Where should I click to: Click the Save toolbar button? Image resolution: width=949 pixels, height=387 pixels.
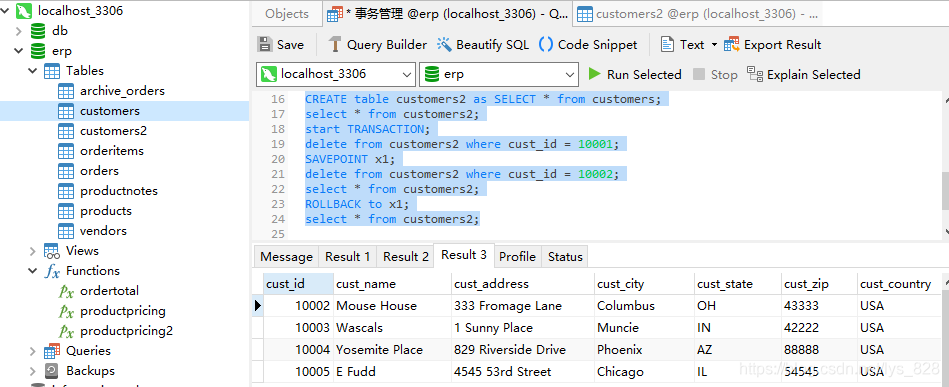pyautogui.click(x=280, y=44)
